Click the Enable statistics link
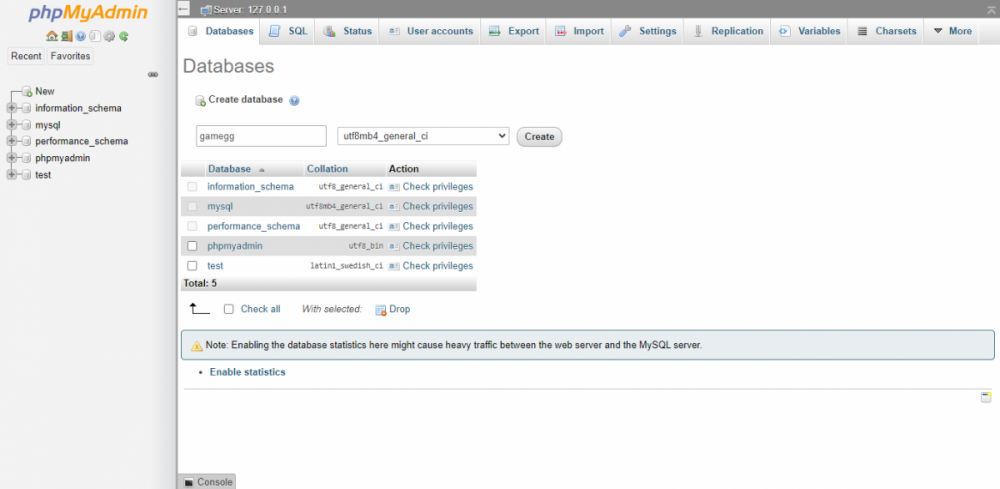1000x489 pixels. click(x=247, y=372)
